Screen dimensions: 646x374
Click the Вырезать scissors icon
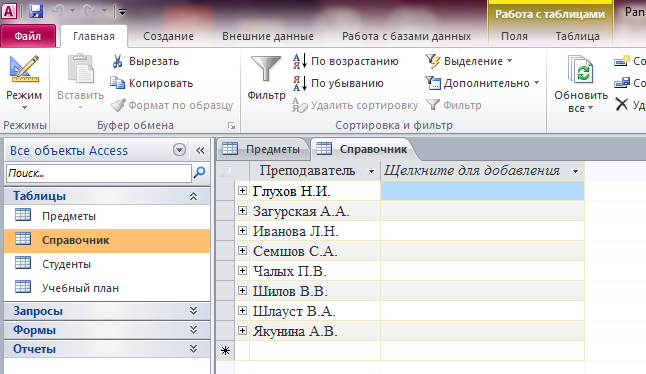[x=117, y=61]
